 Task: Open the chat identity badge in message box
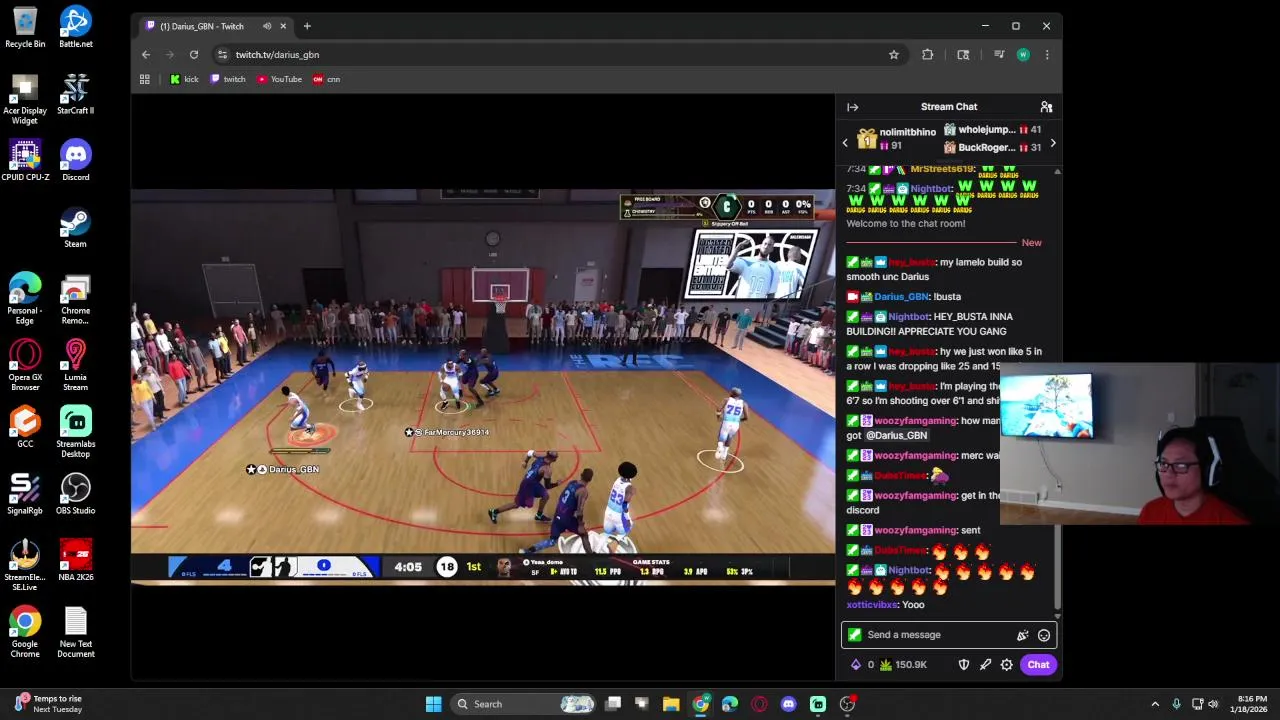[x=854, y=635]
